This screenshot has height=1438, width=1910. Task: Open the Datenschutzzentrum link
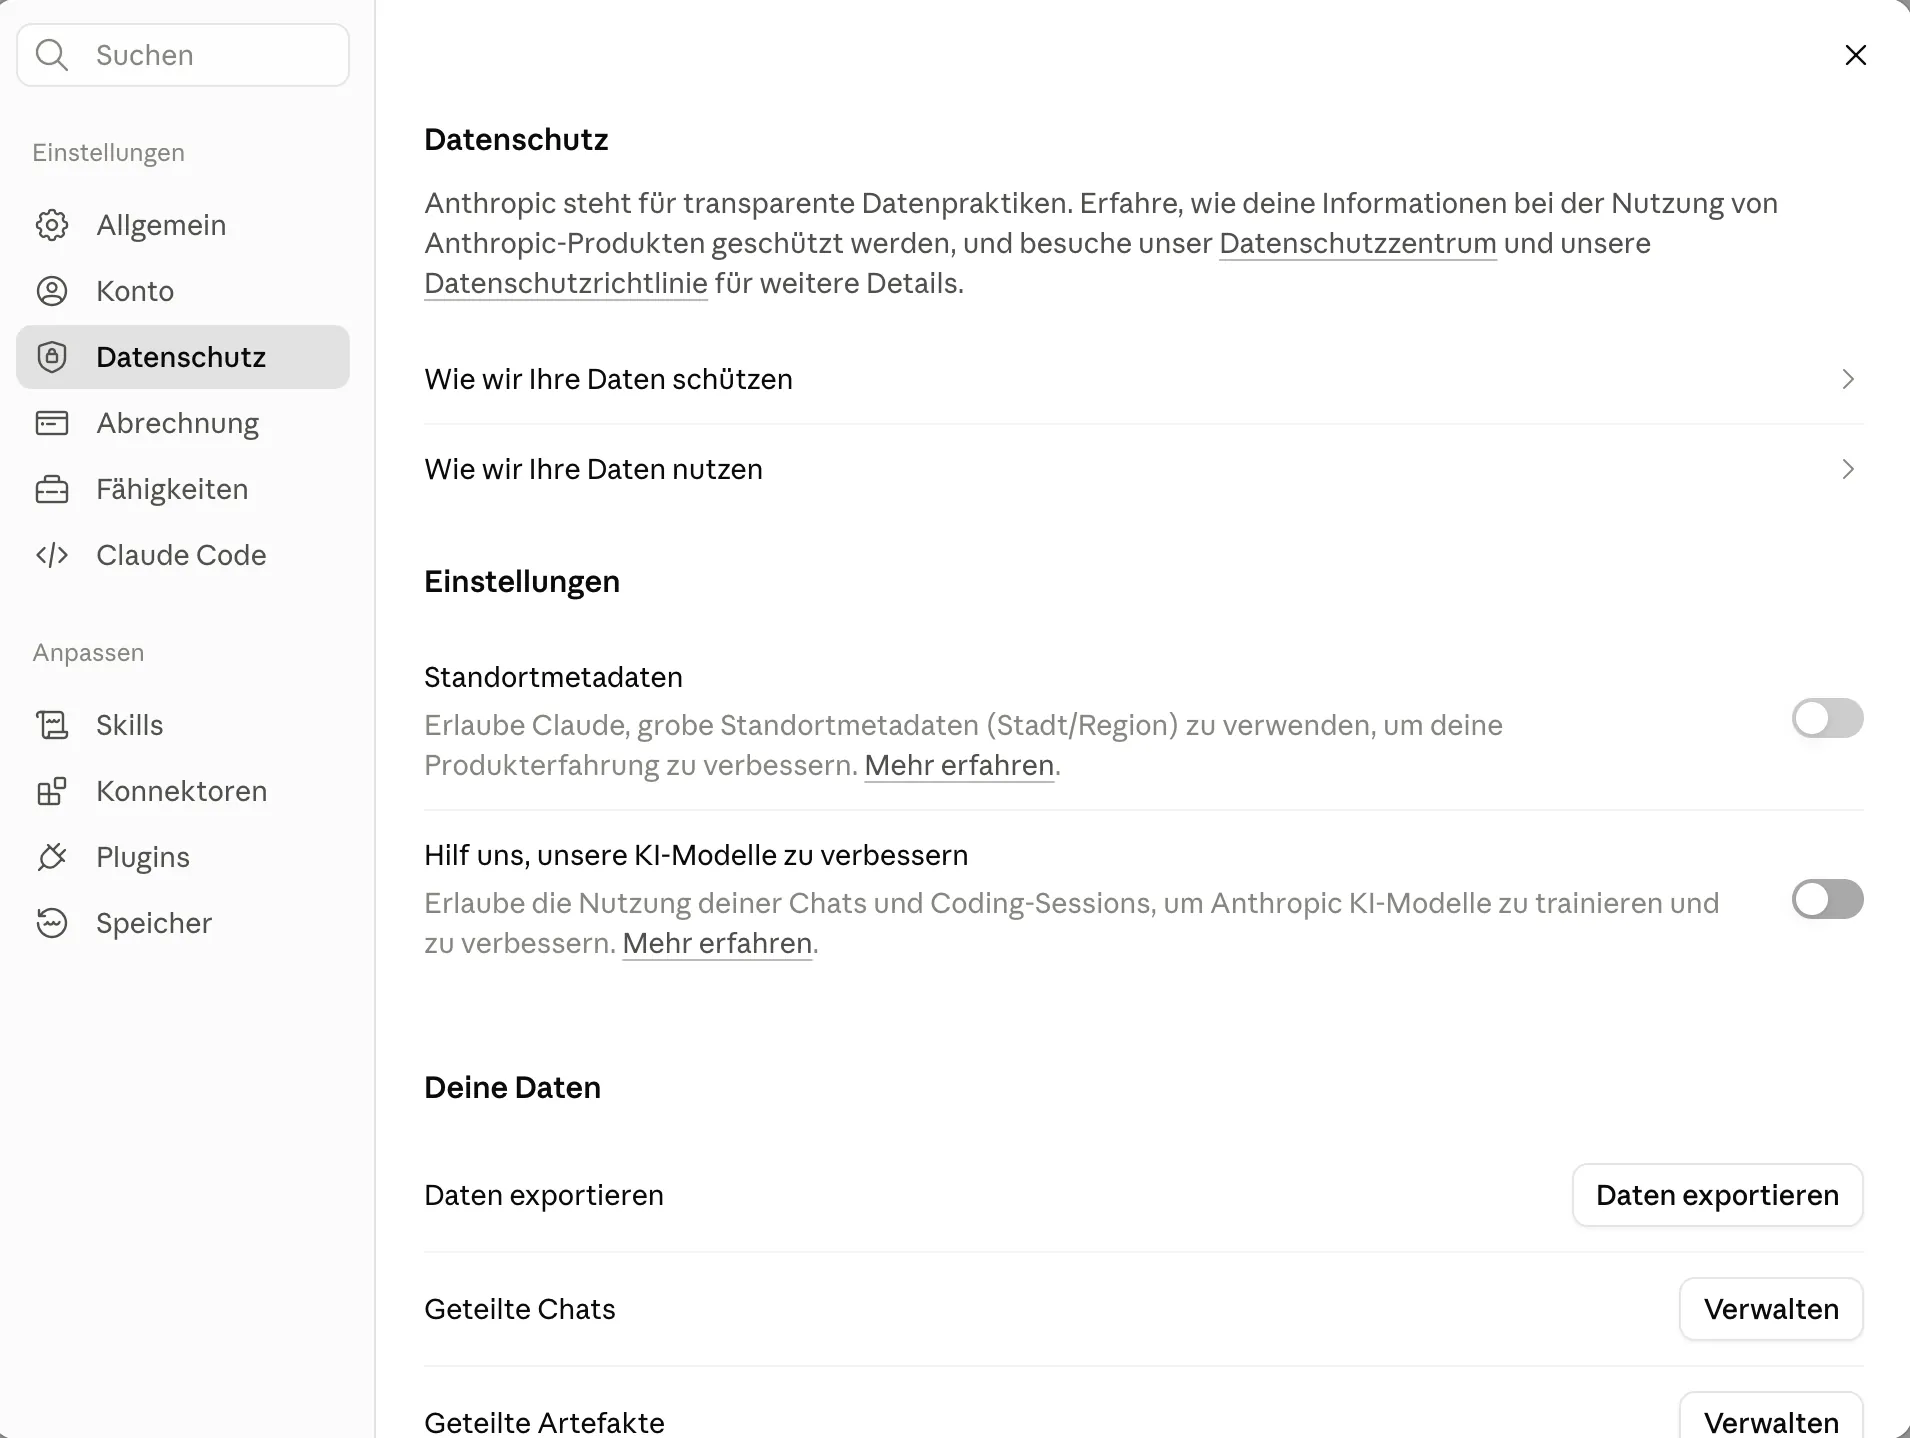(1358, 243)
